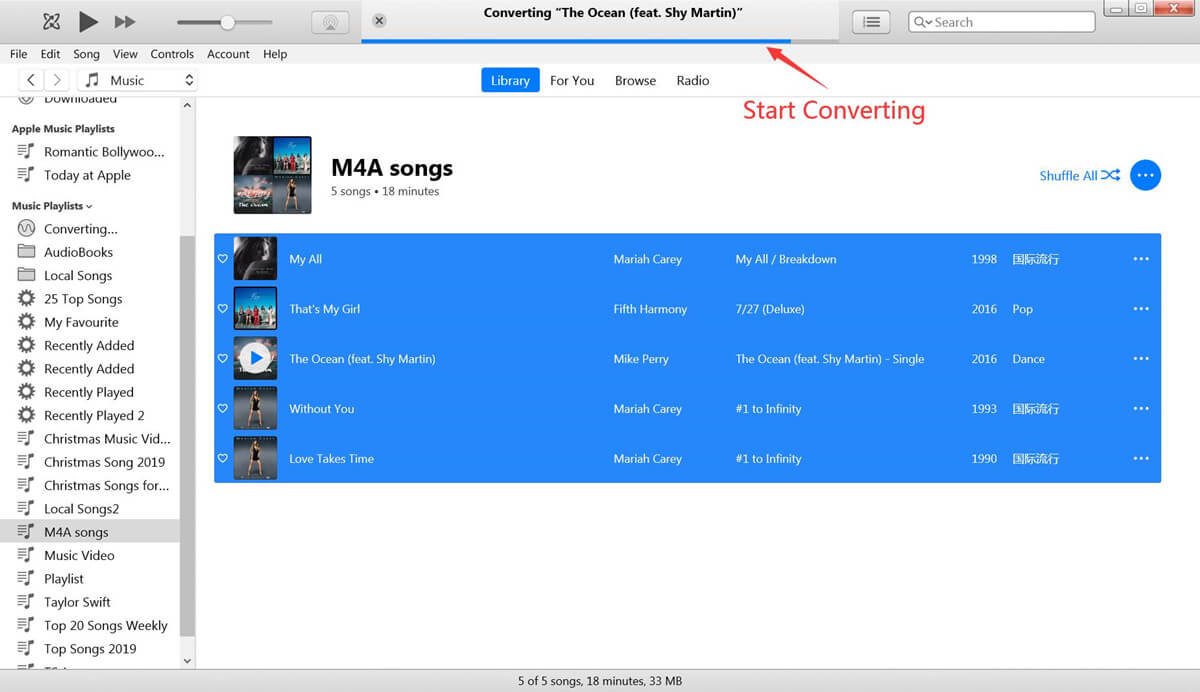1200x692 pixels.
Task: Open the Help menu
Action: click(275, 54)
